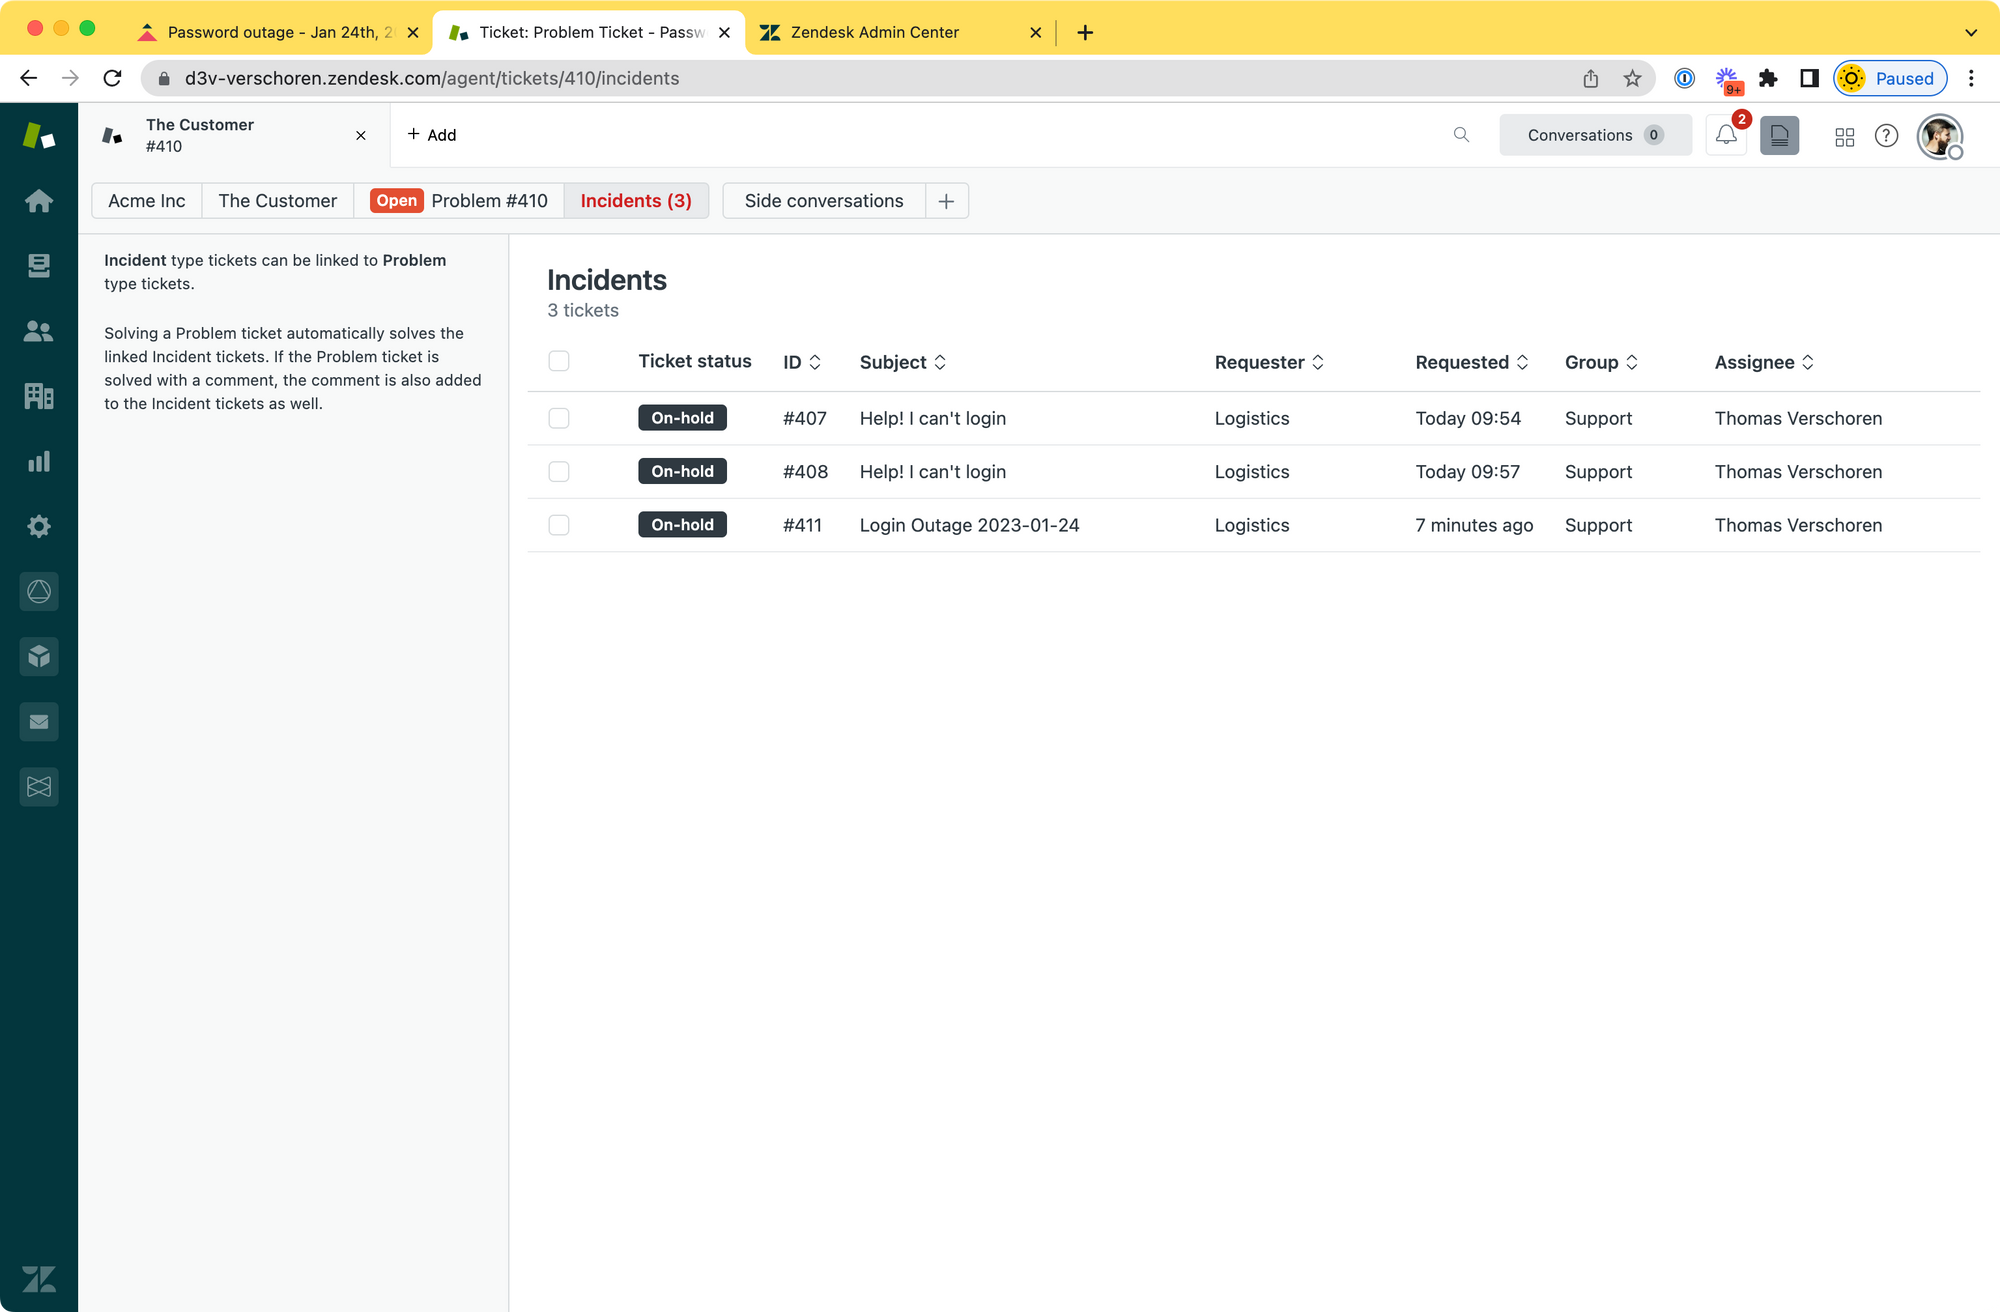The height and width of the screenshot is (1312, 2000).
Task: Select the checkbox for ticket #411
Action: pyautogui.click(x=559, y=525)
